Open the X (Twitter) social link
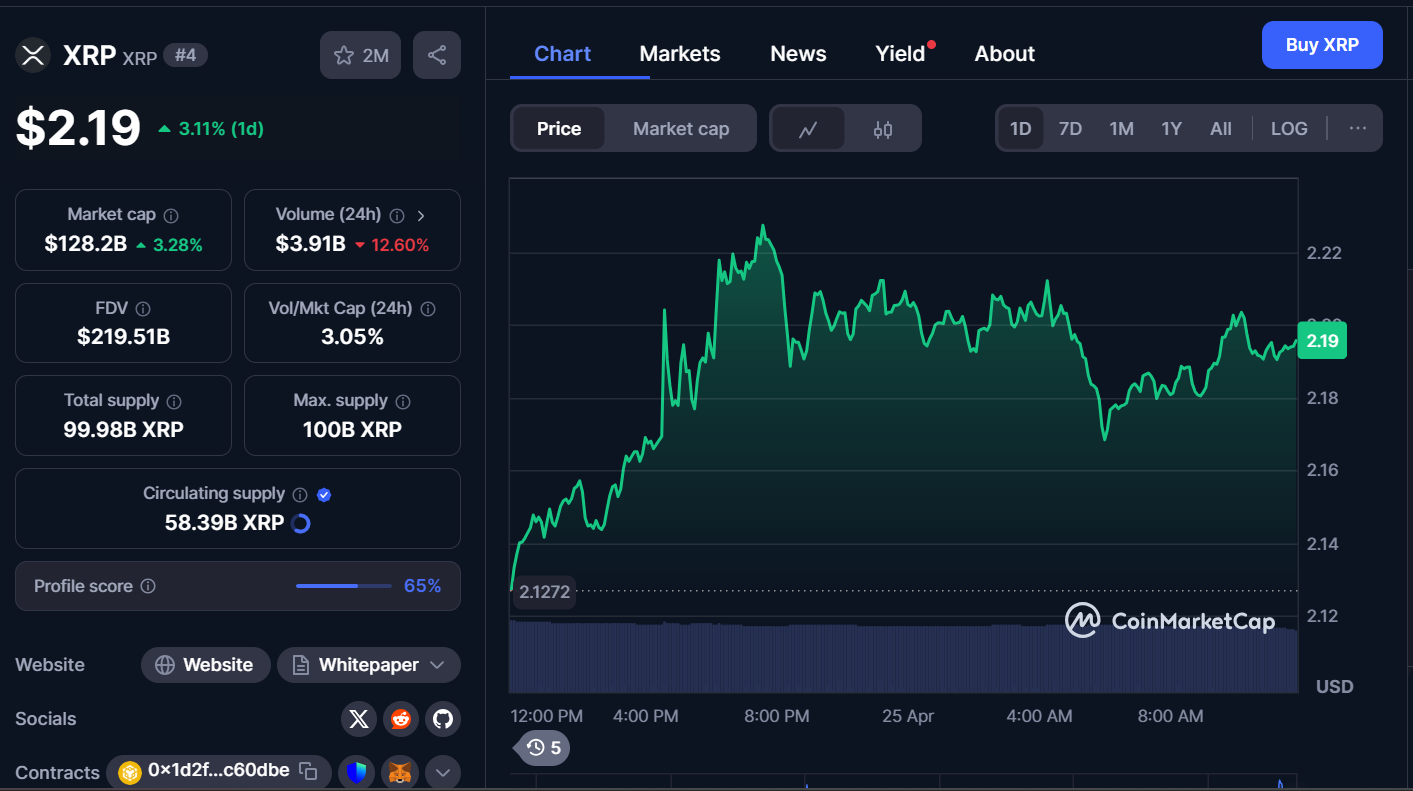This screenshot has width=1413, height=791. tap(359, 718)
